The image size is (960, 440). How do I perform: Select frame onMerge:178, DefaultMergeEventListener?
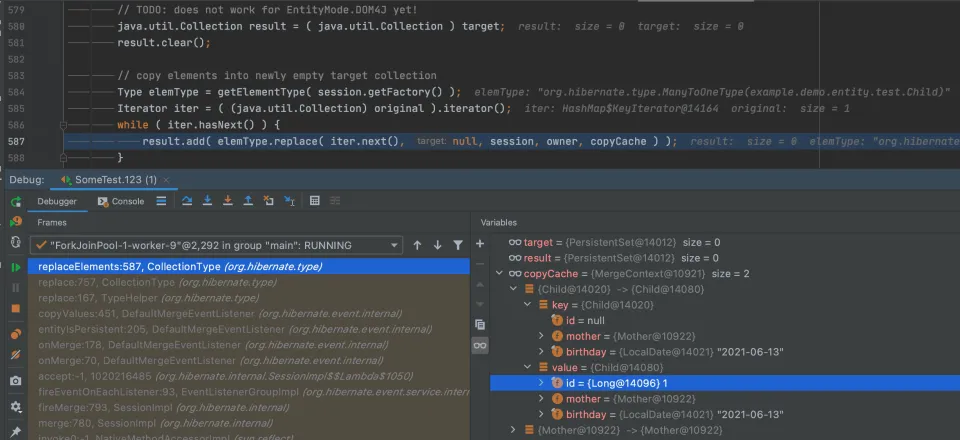point(249,345)
